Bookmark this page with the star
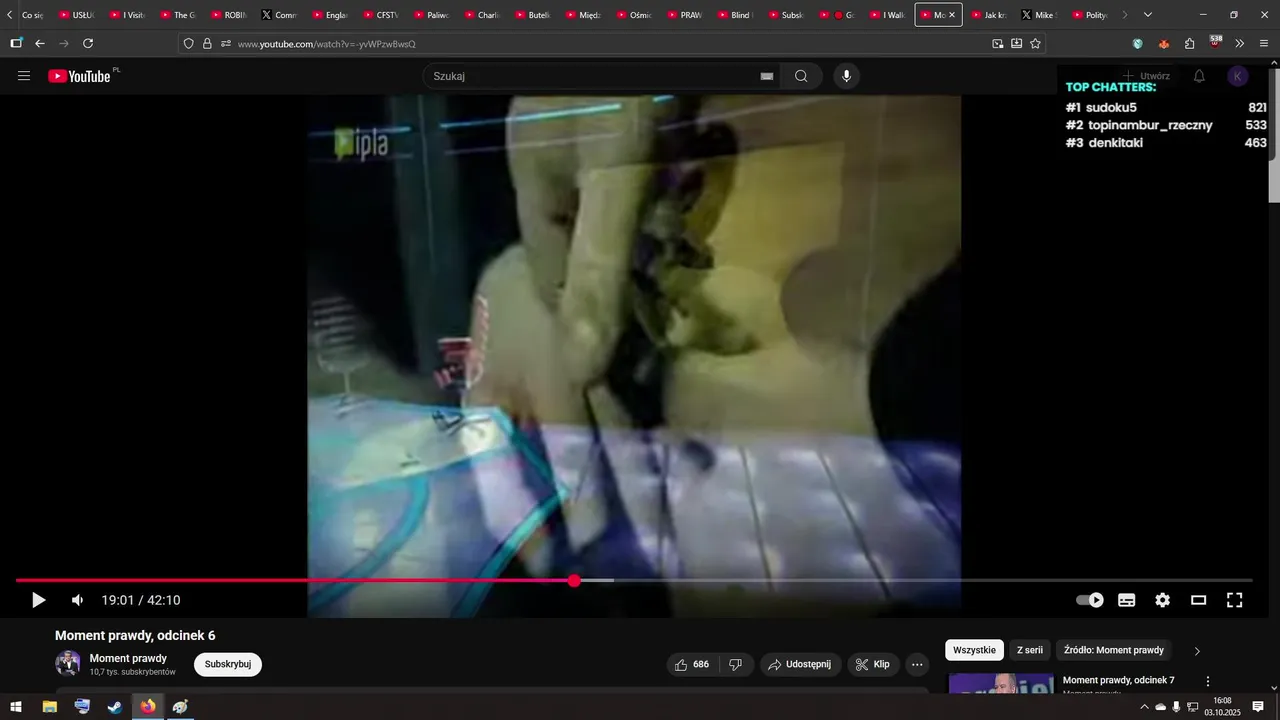This screenshot has width=1280, height=720. click(1035, 44)
